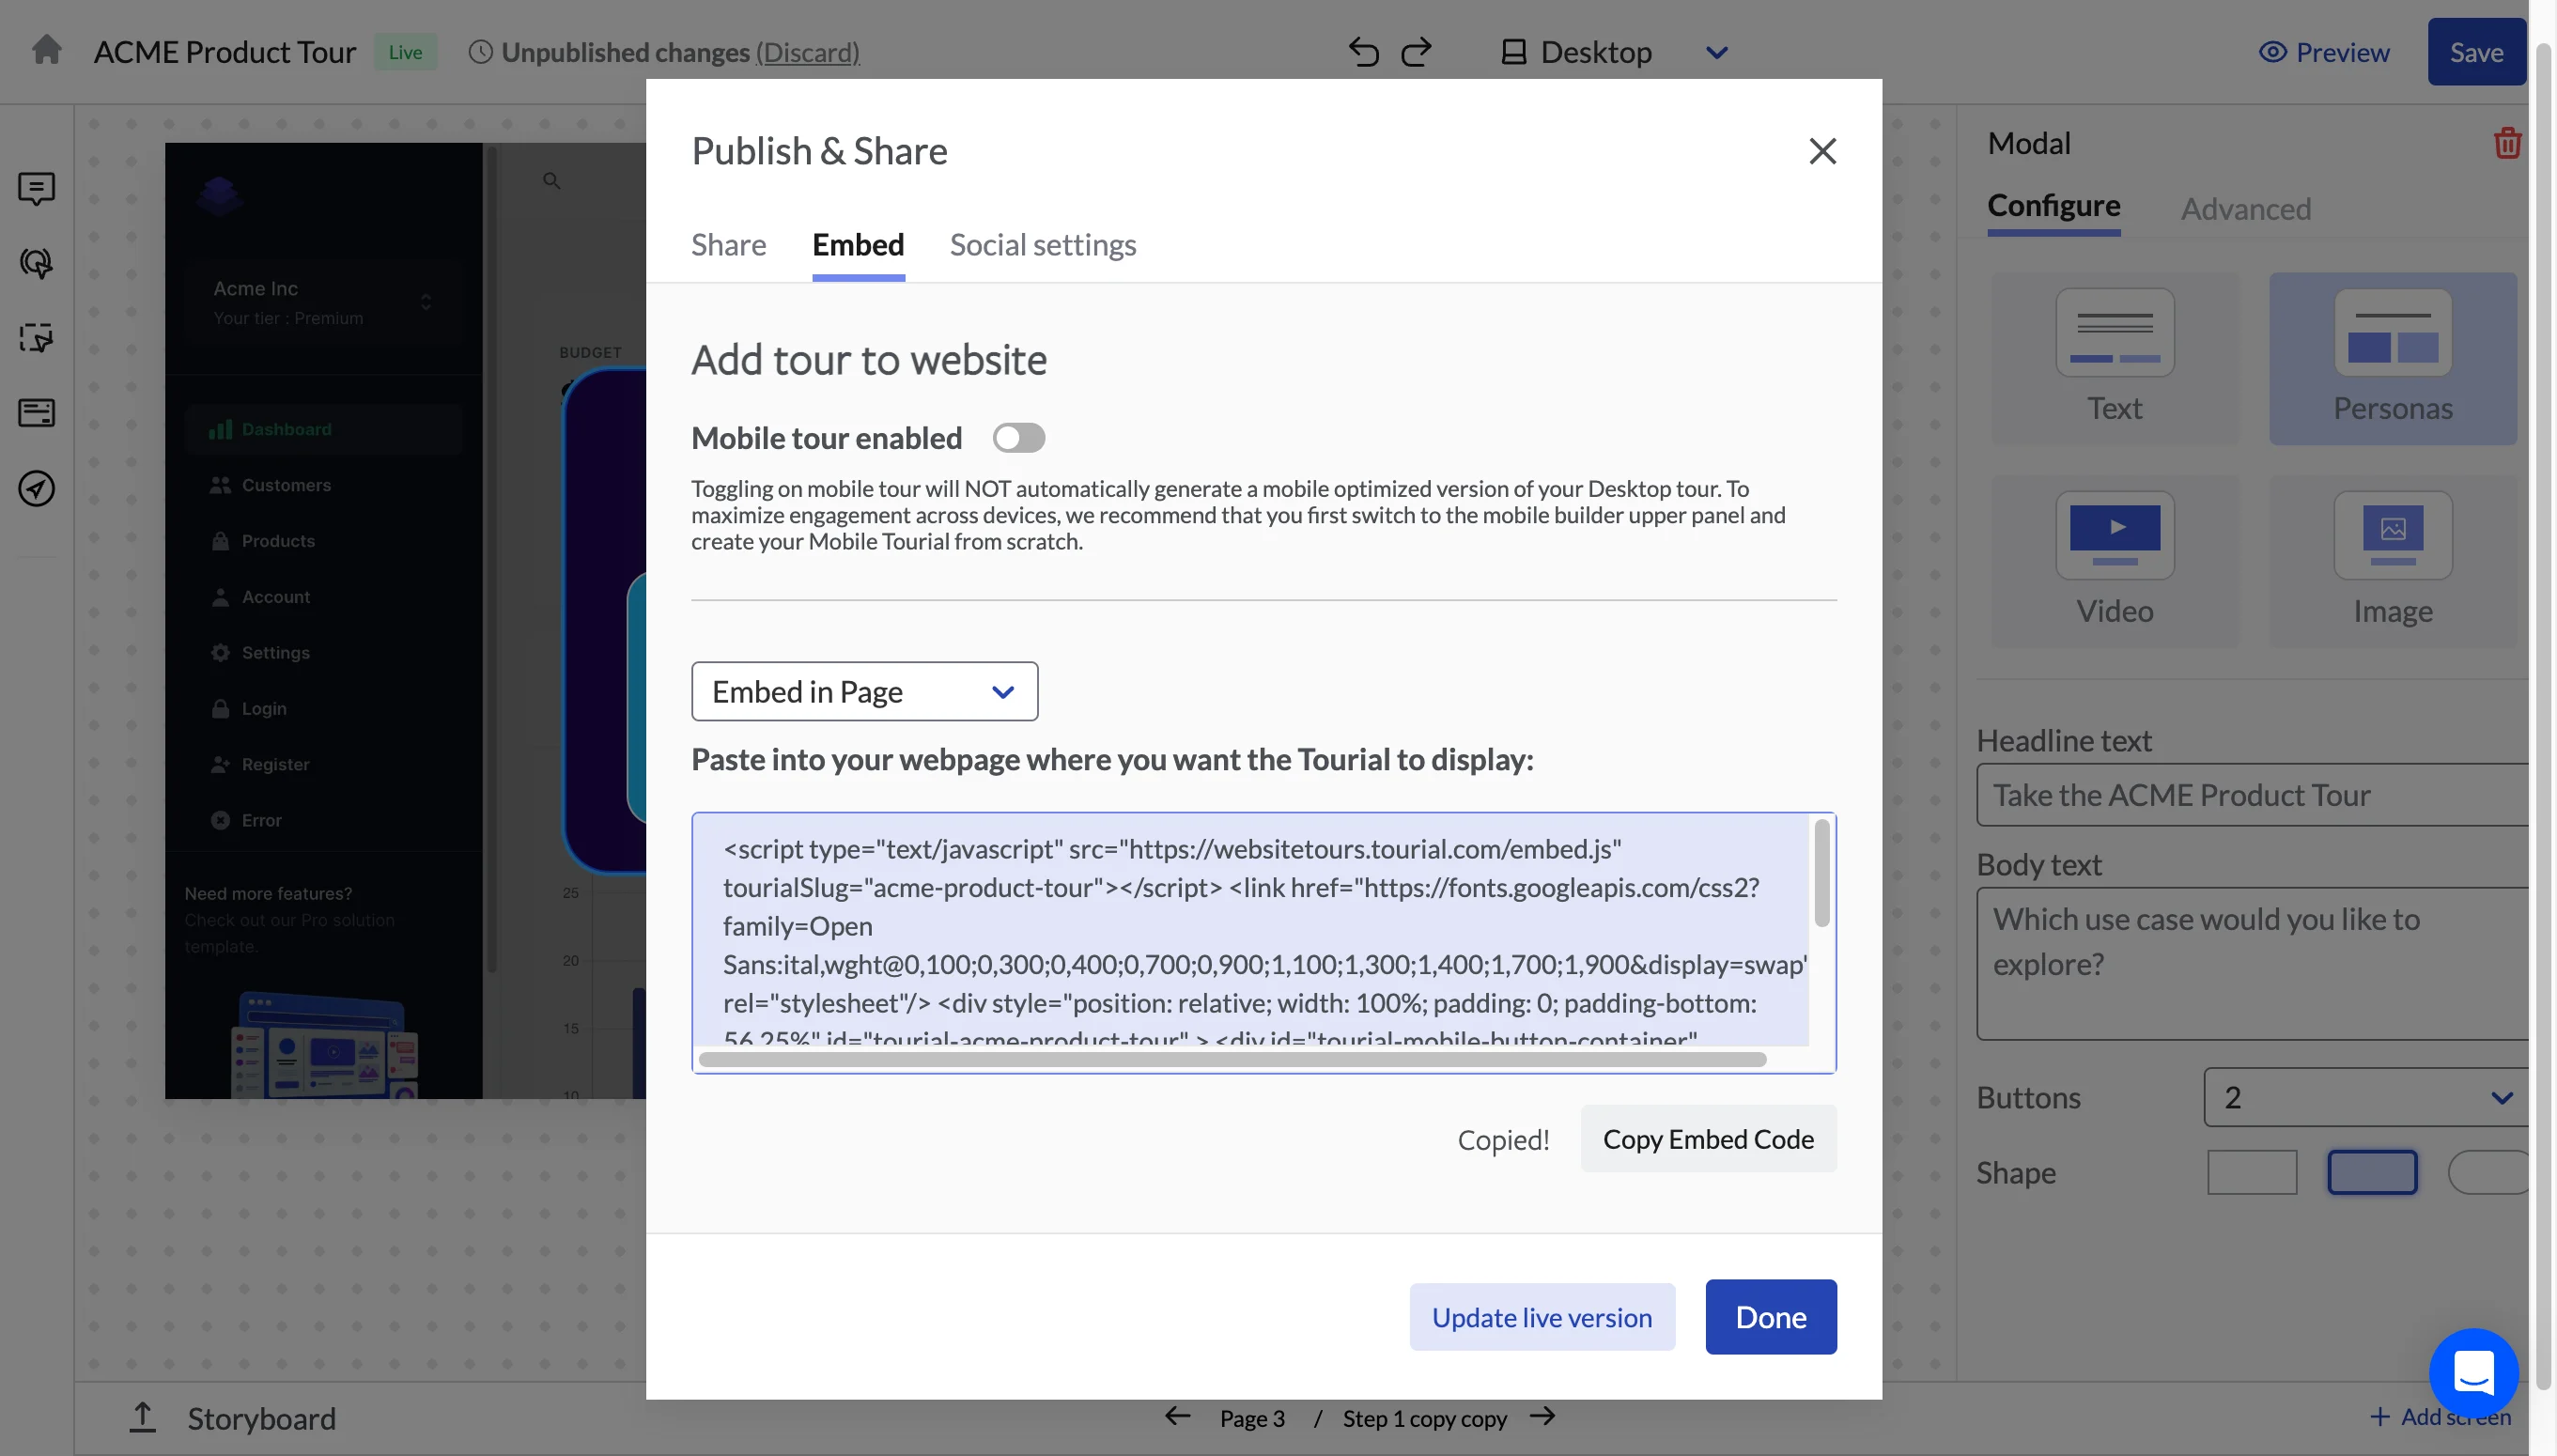The width and height of the screenshot is (2557, 1456).
Task: Click the Step 1 copy copy label
Action: pyautogui.click(x=1424, y=1418)
